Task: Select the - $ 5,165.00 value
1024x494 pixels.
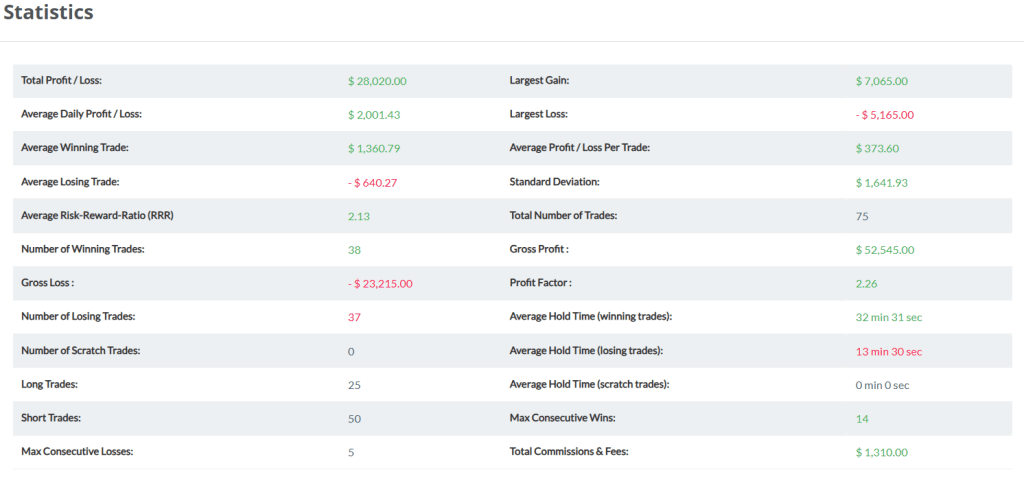Action: [x=885, y=115]
